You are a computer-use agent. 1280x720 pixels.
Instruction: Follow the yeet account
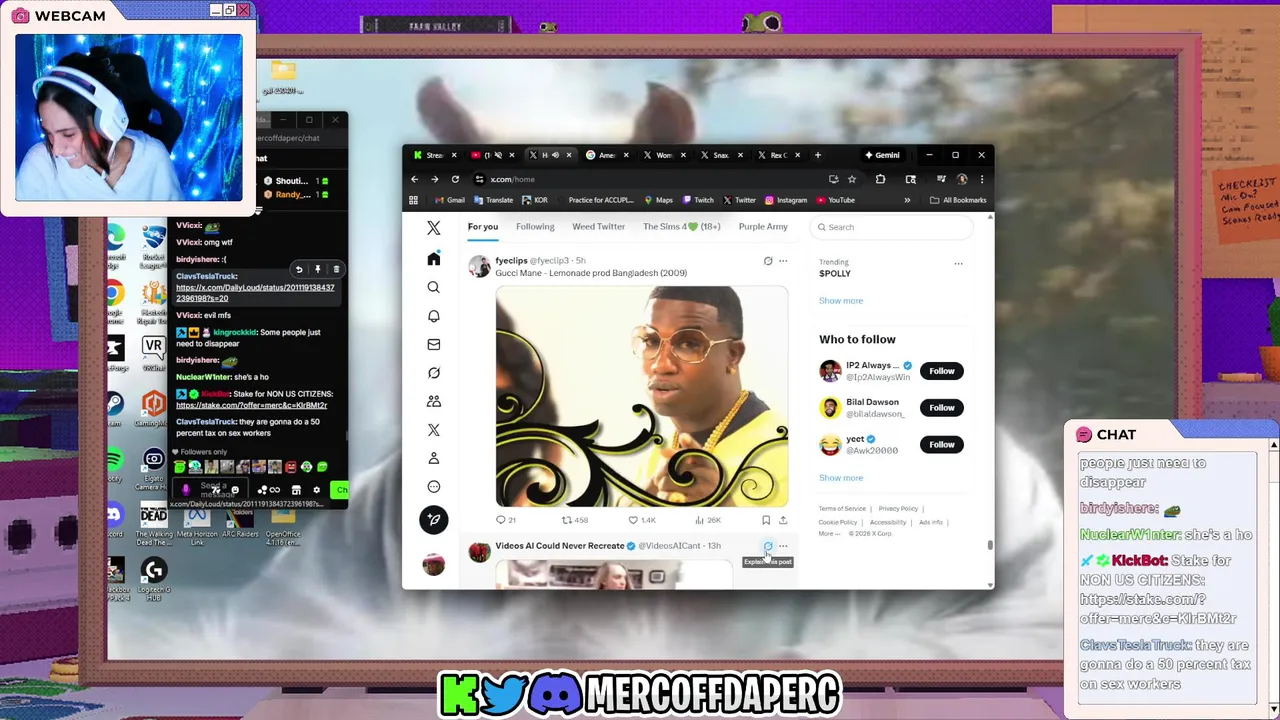[x=942, y=444]
